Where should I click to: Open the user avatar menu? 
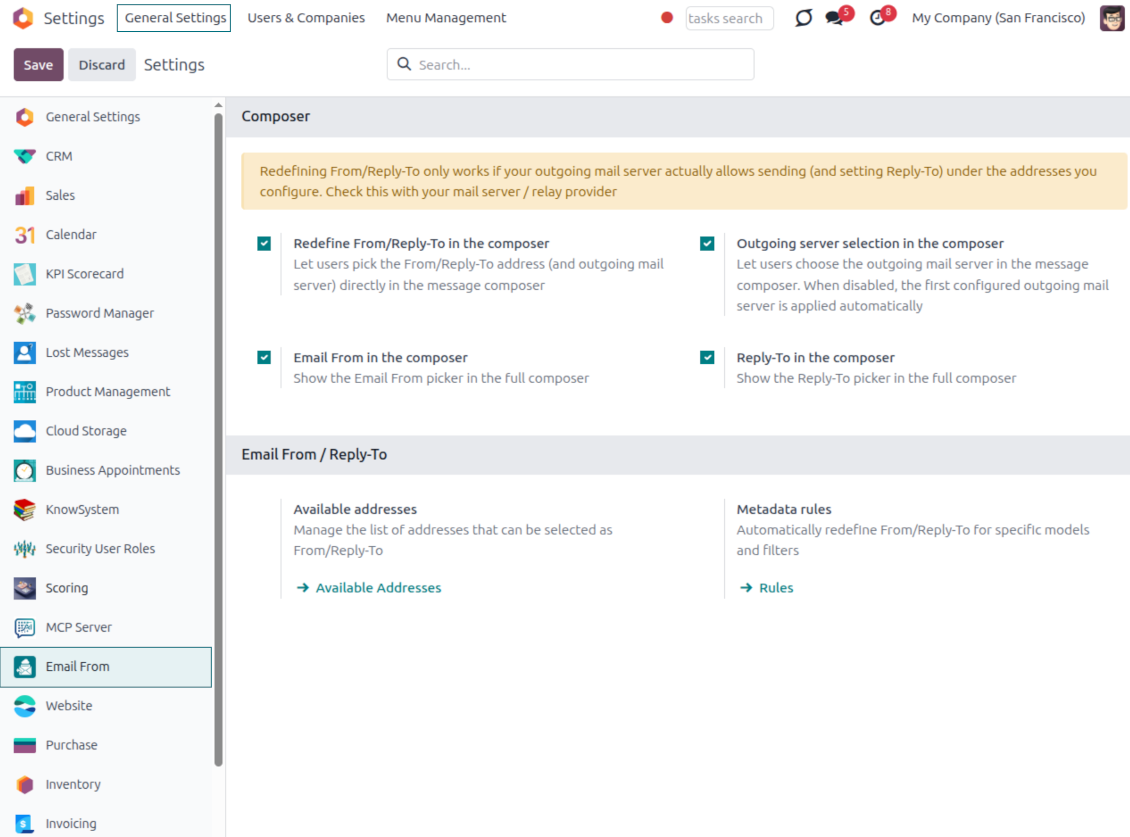1111,18
